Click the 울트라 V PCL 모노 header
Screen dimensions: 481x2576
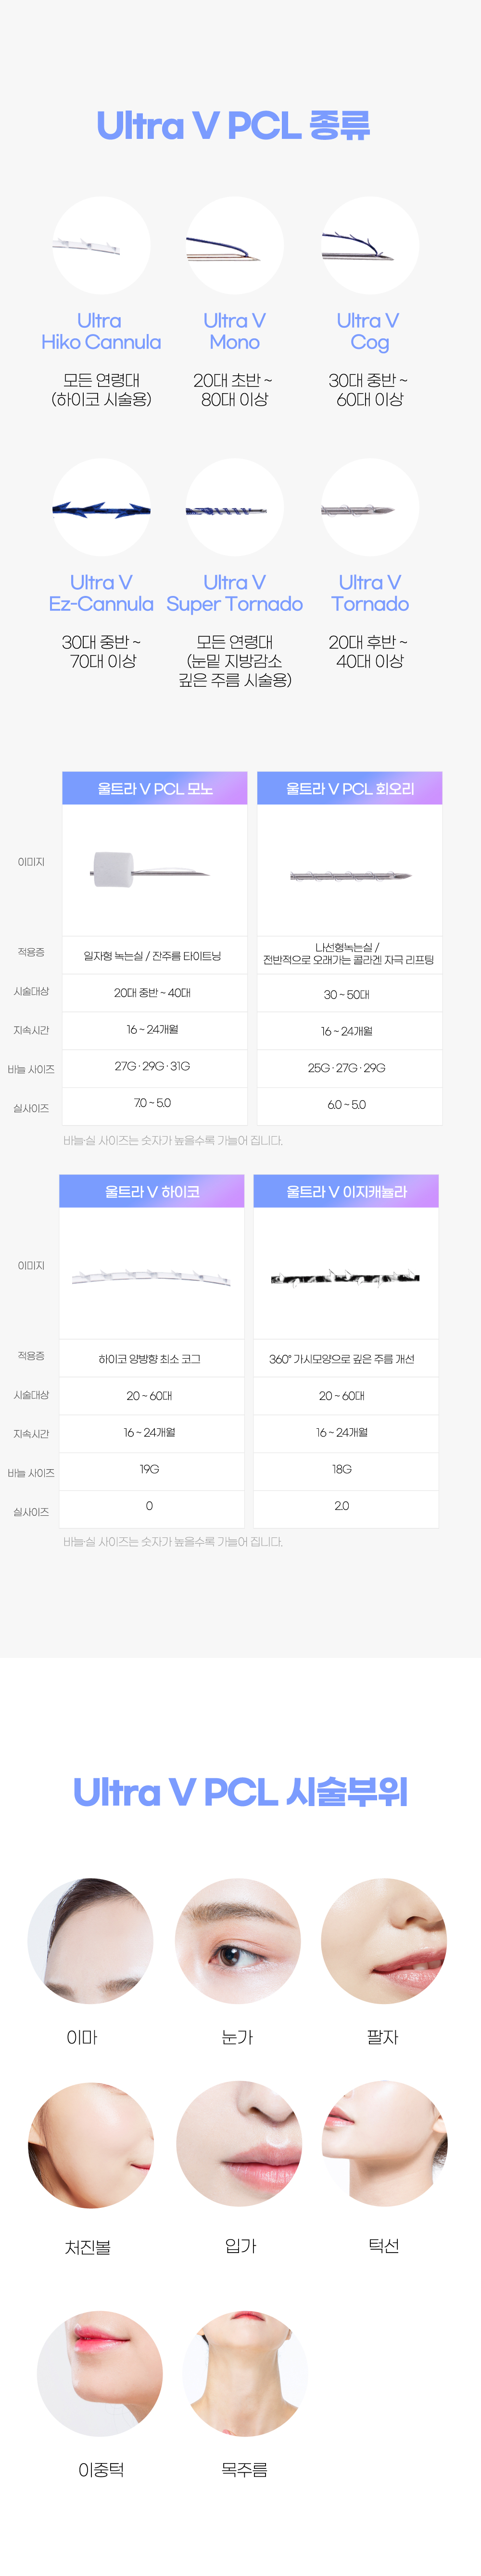pyautogui.click(x=155, y=788)
